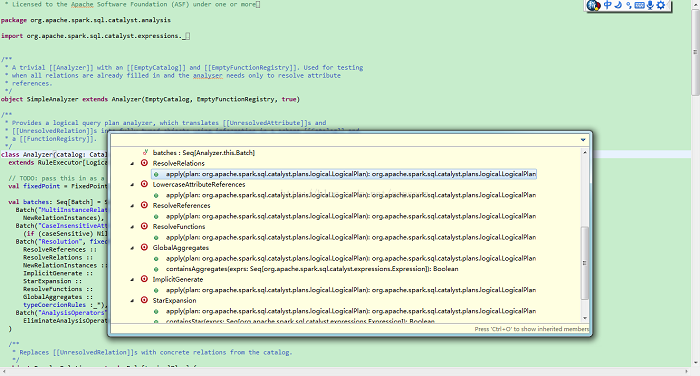Click editor horizontal scrollbar right arrow
Viewport: 700px width, 376px height.
[688, 372]
